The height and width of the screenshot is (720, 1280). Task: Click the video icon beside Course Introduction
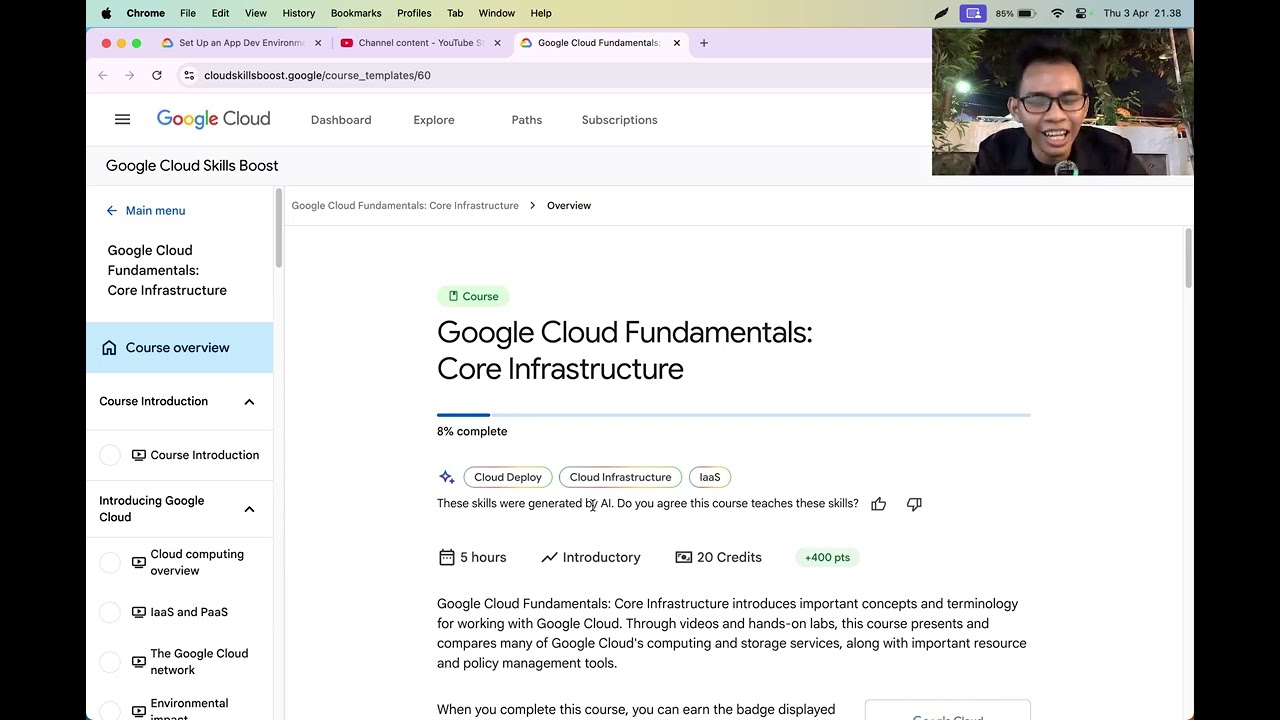coord(139,455)
